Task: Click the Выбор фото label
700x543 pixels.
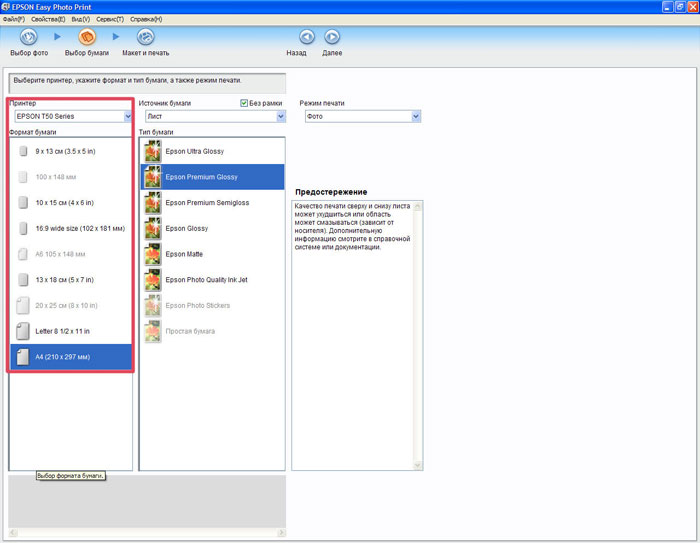Action: [29, 53]
